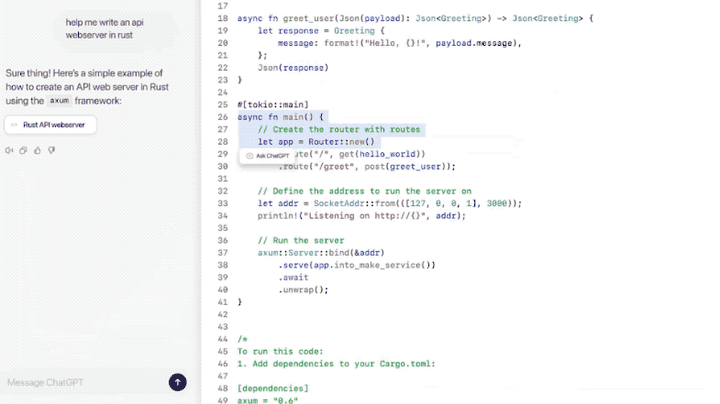Click '.route("/greet", post(greet_user));' on line 30
The width and height of the screenshot is (720, 404).
pyautogui.click(x=366, y=167)
